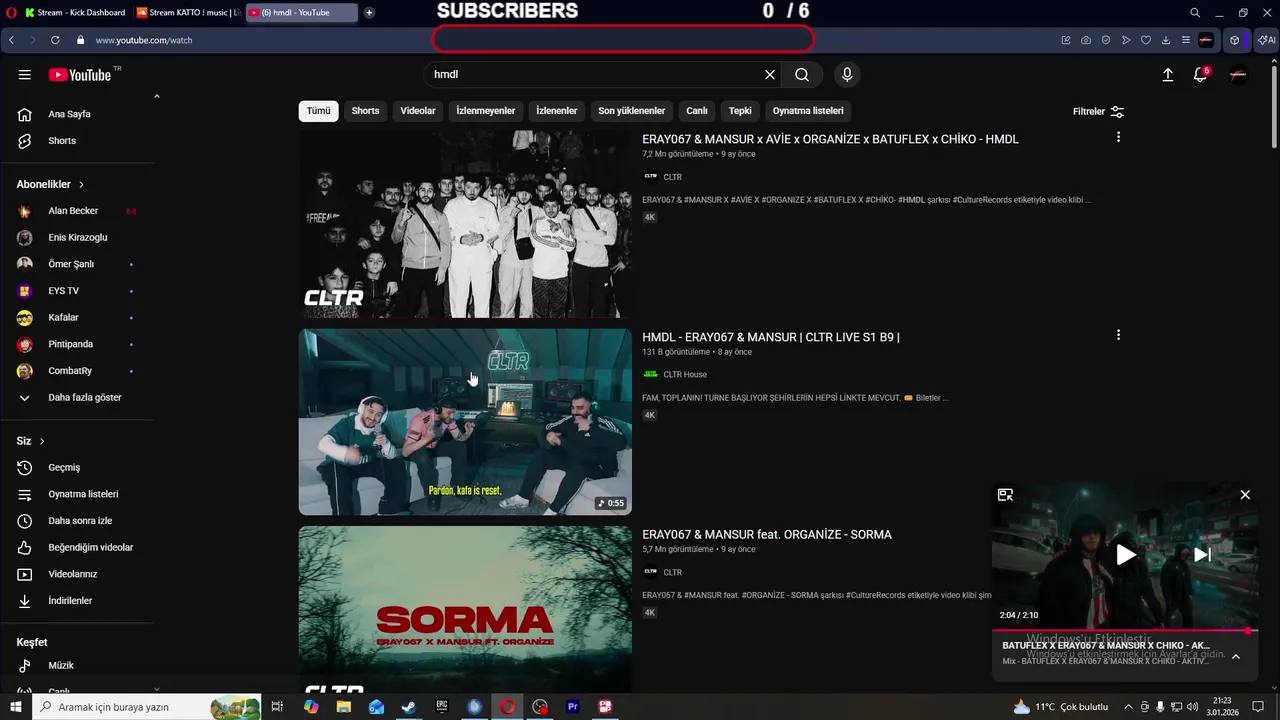Screen dimensions: 1280x720
Task: Open options for HMDL CLTR LIVE video
Action: click(1118, 335)
